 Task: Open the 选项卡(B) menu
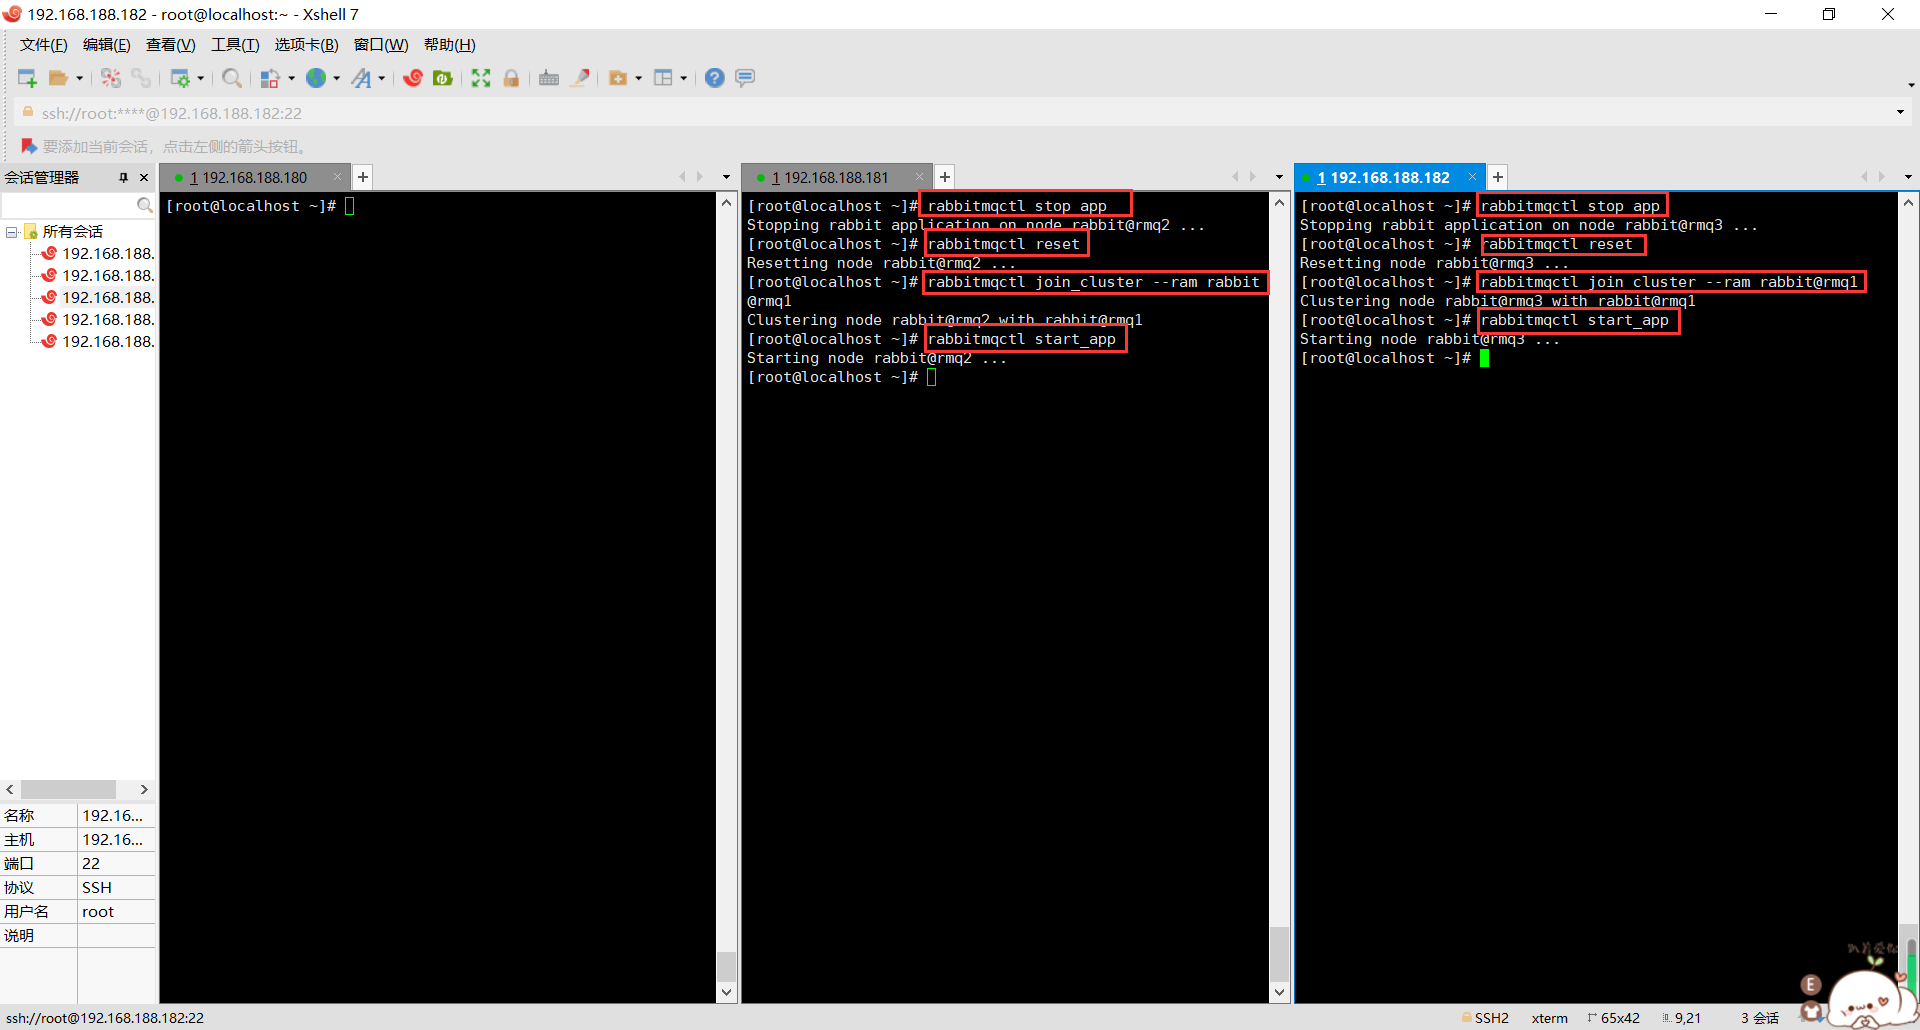click(x=306, y=45)
